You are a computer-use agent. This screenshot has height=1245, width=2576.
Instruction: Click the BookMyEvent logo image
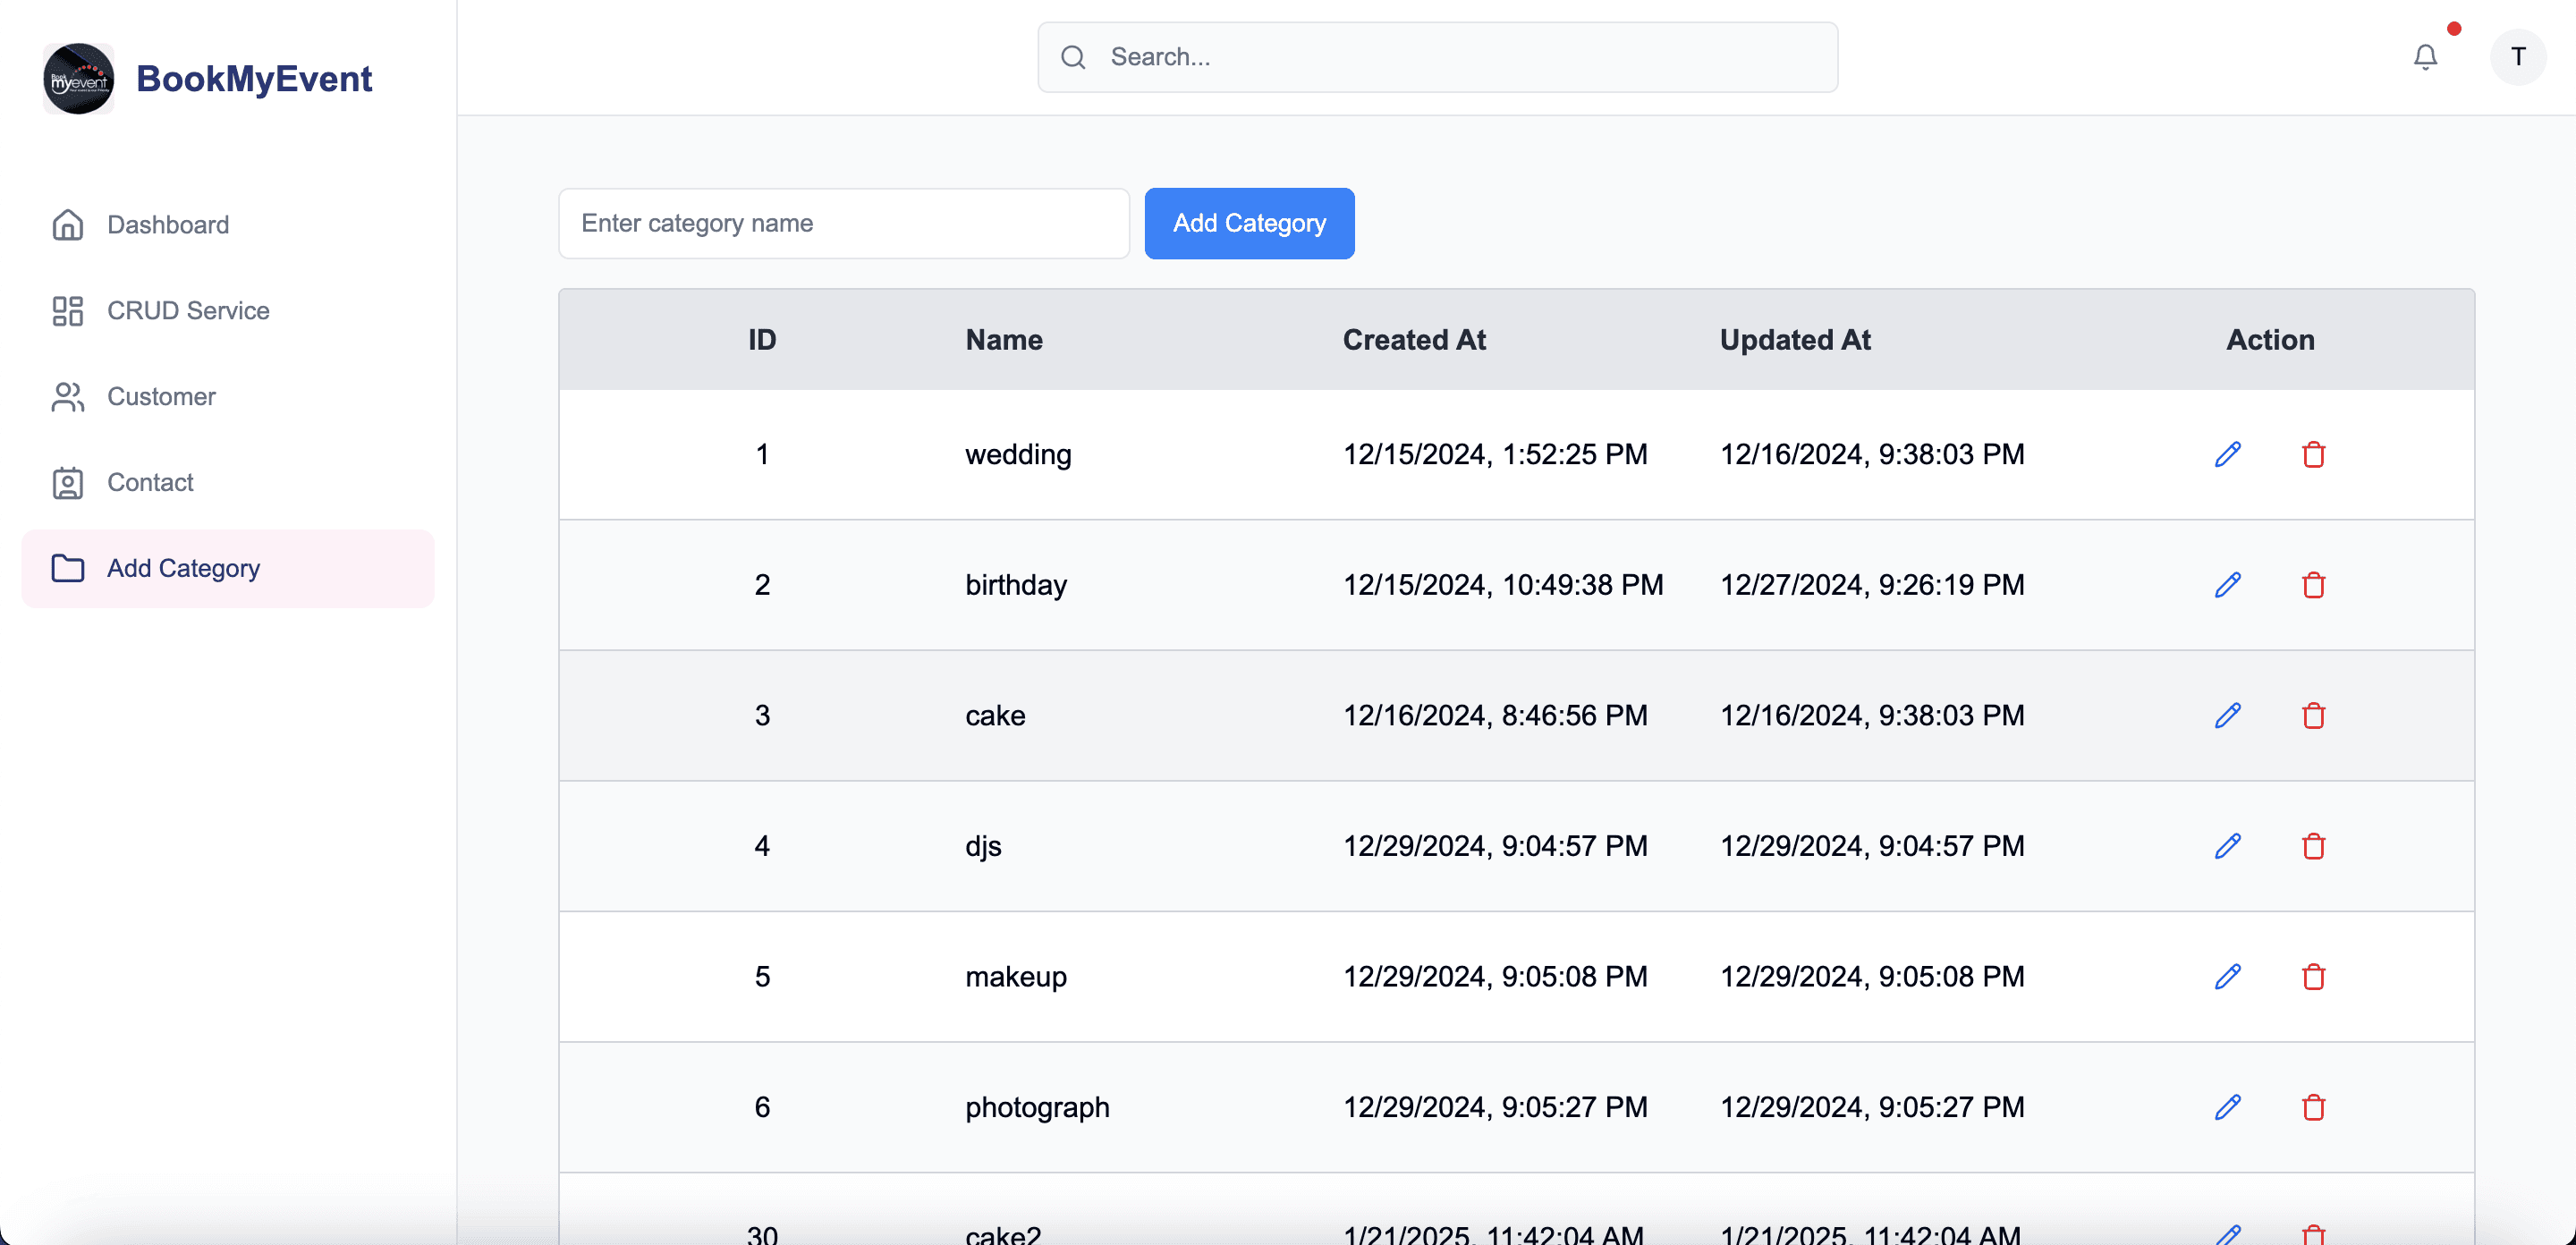click(79, 78)
